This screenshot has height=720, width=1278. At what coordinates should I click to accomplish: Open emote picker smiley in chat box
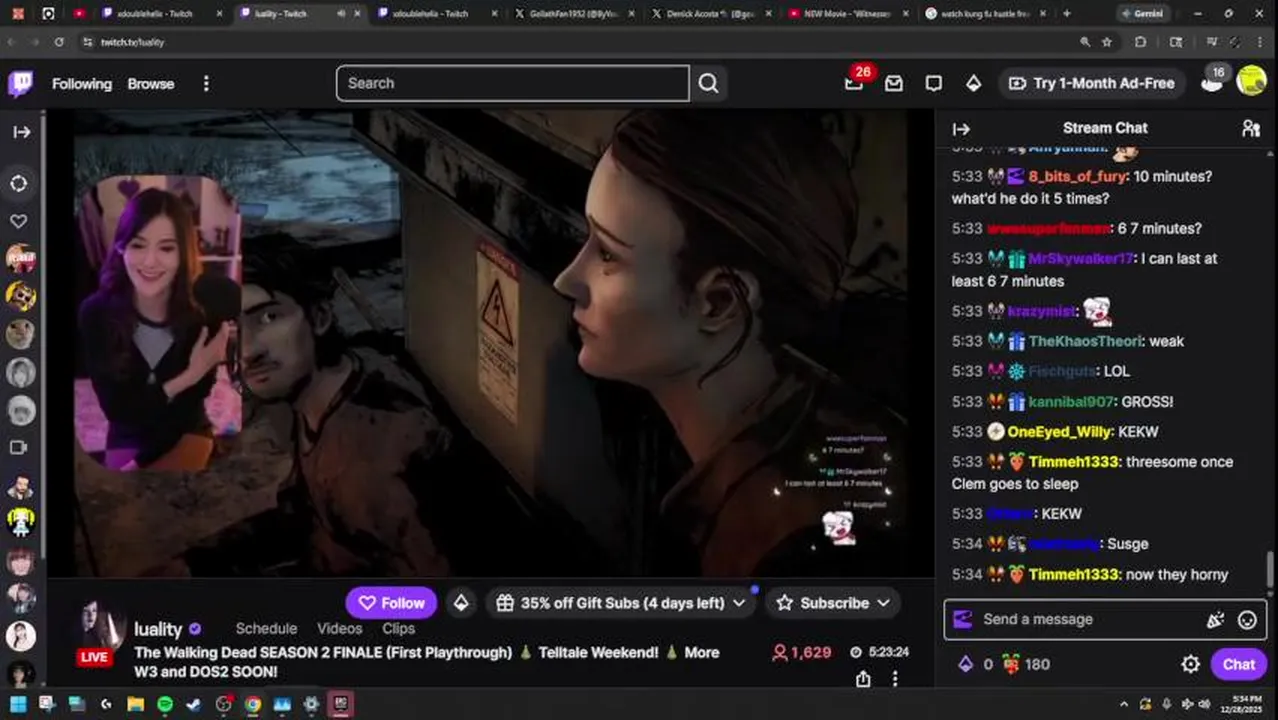pyautogui.click(x=1247, y=620)
